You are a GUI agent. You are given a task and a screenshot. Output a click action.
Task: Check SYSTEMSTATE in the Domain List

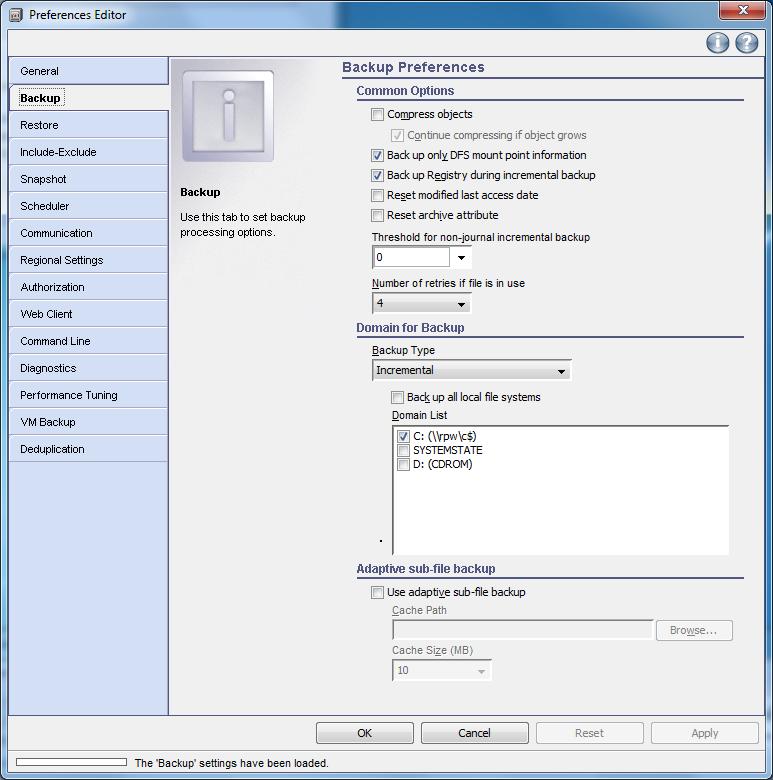coord(403,450)
